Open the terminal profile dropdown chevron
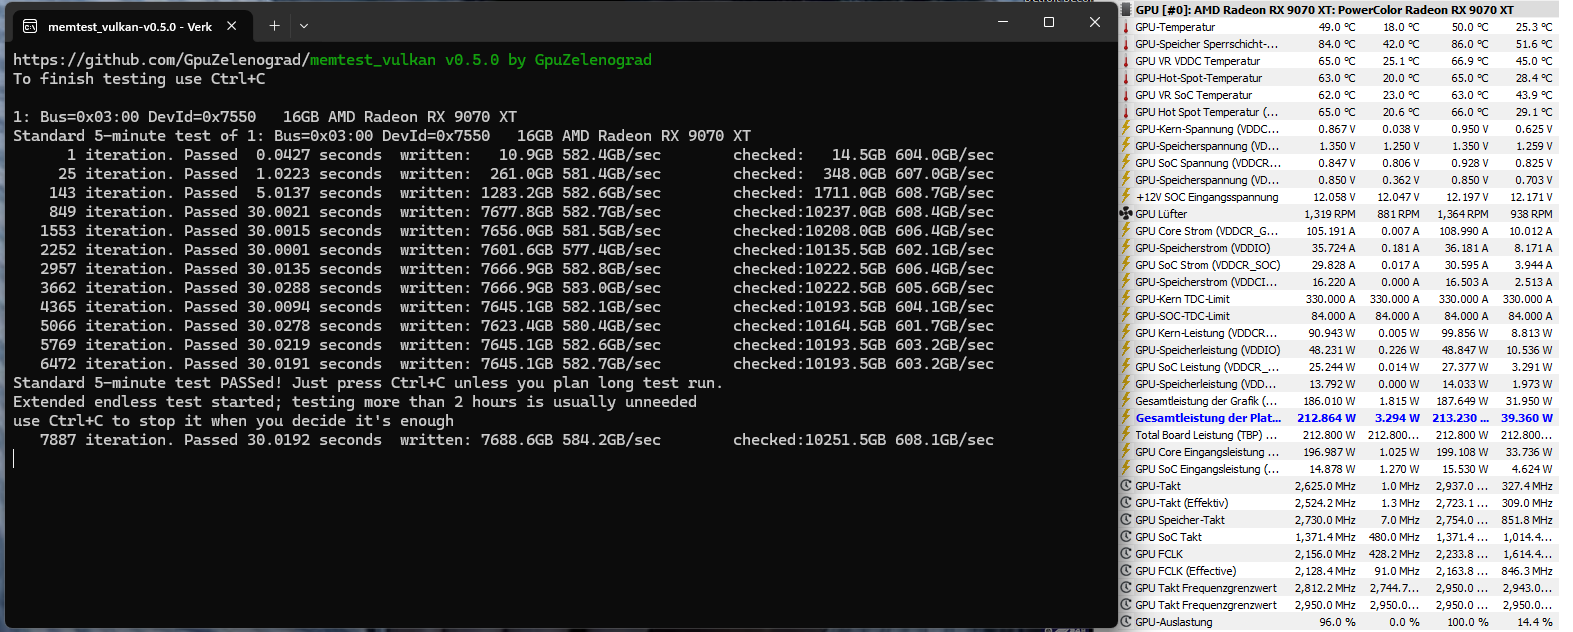 click(x=304, y=26)
